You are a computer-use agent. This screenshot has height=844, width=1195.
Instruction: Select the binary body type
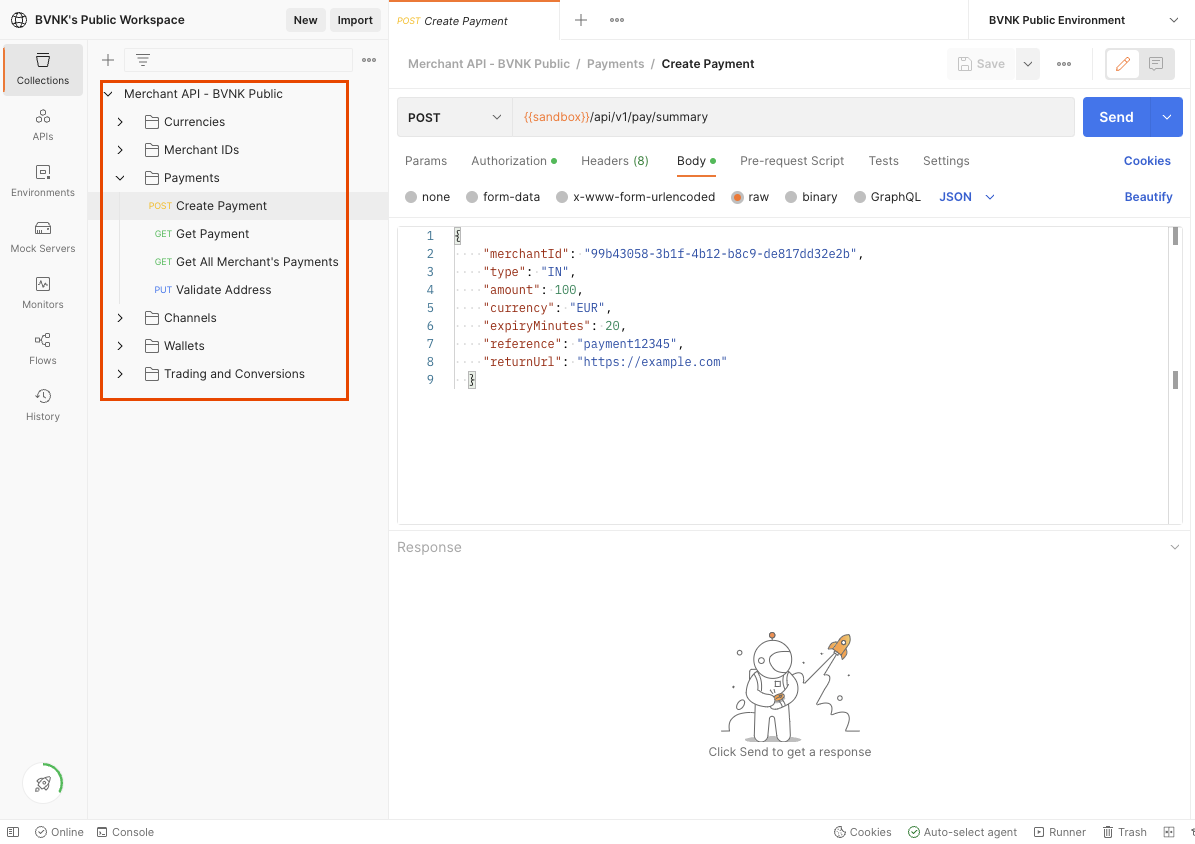tap(812, 197)
